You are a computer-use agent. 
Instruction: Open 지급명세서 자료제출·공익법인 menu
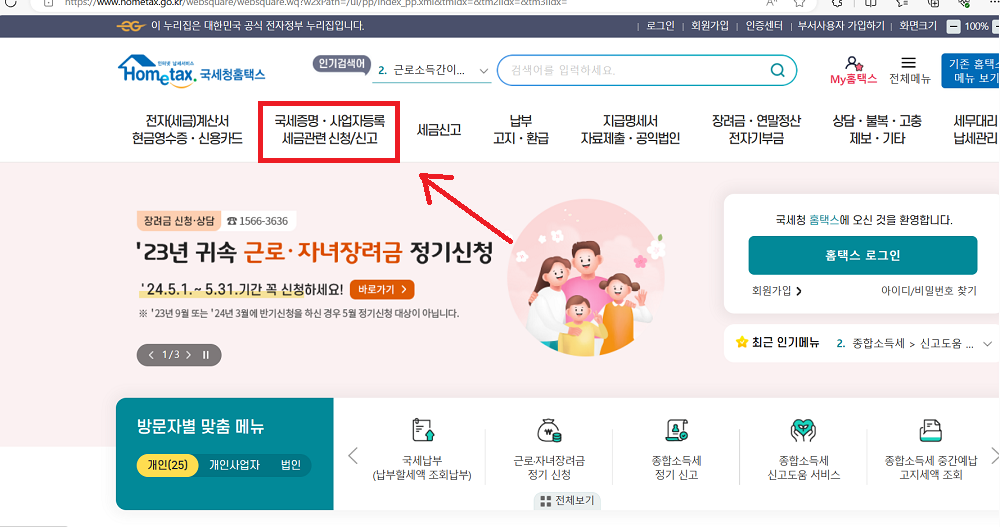[x=630, y=130]
